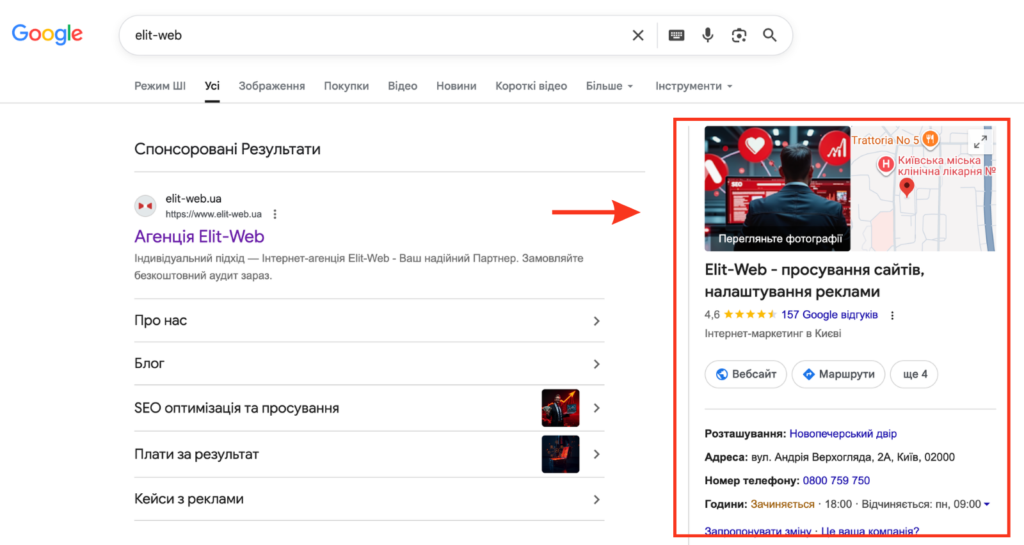Click chevron on Кейси з реклами row

[596, 499]
